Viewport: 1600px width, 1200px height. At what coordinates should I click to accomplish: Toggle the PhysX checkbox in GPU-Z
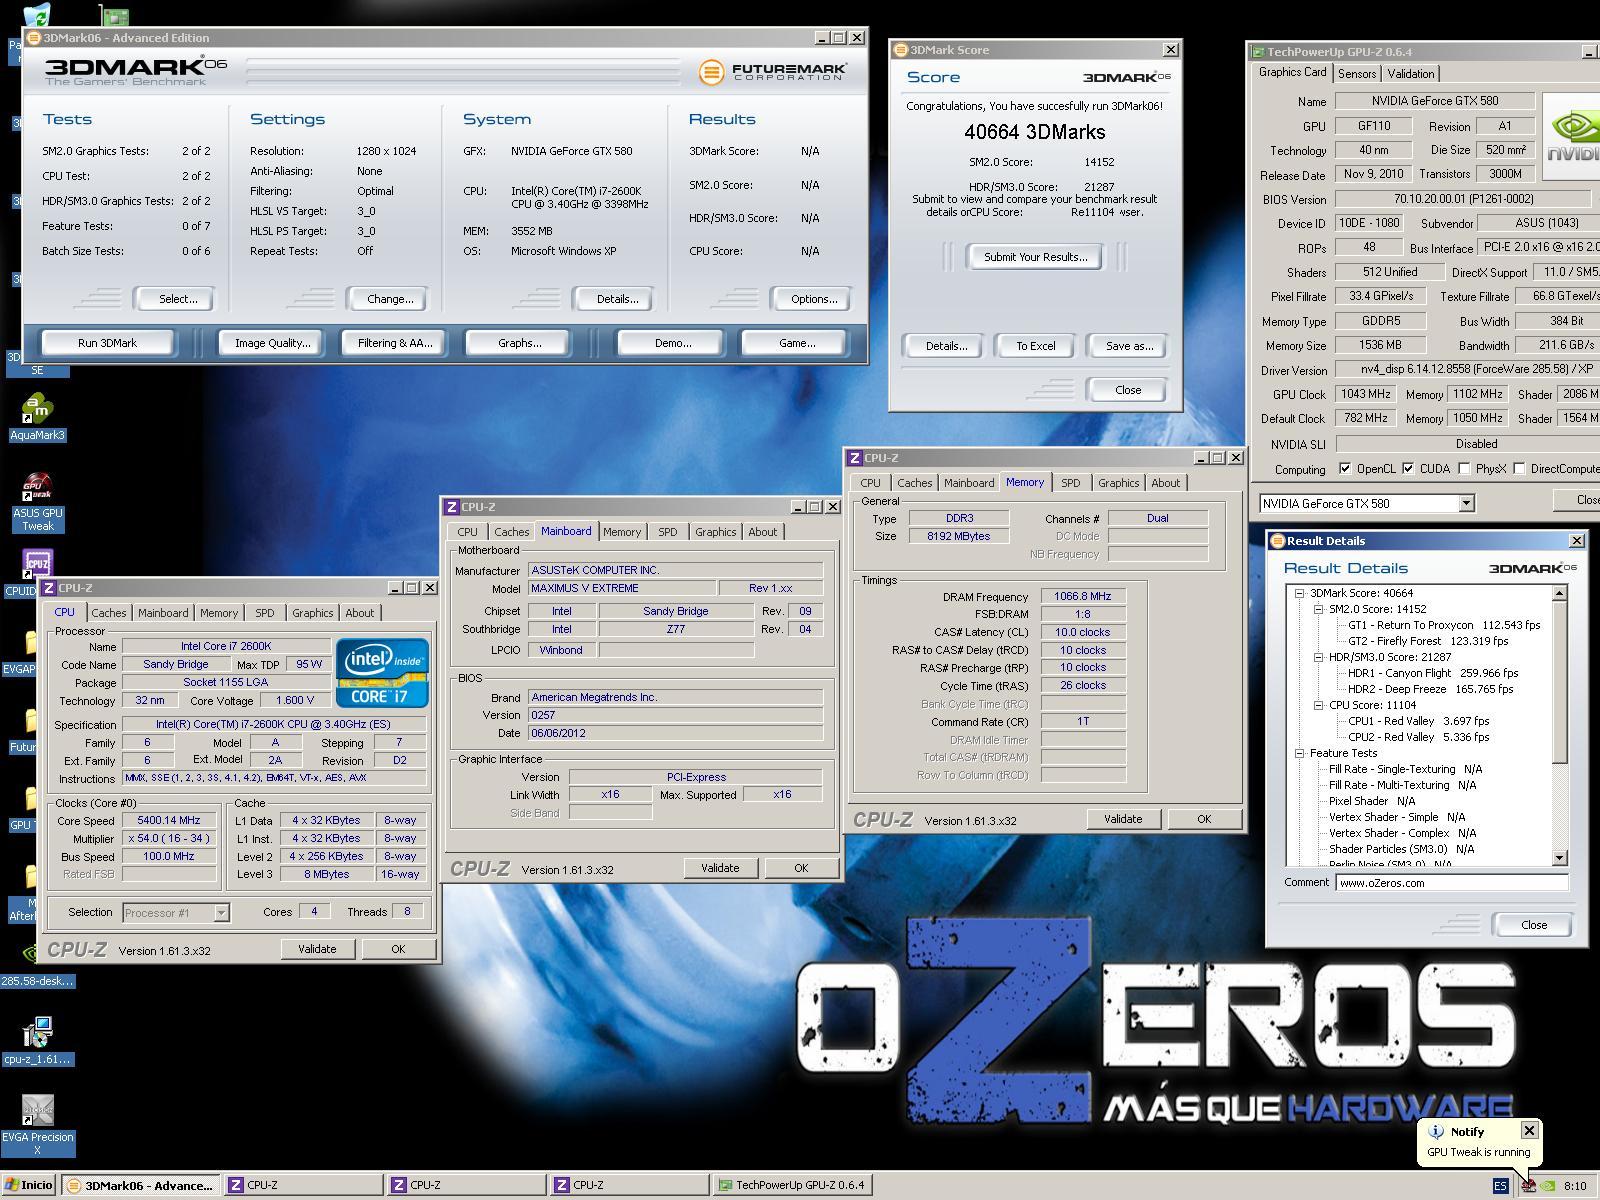coord(1464,469)
